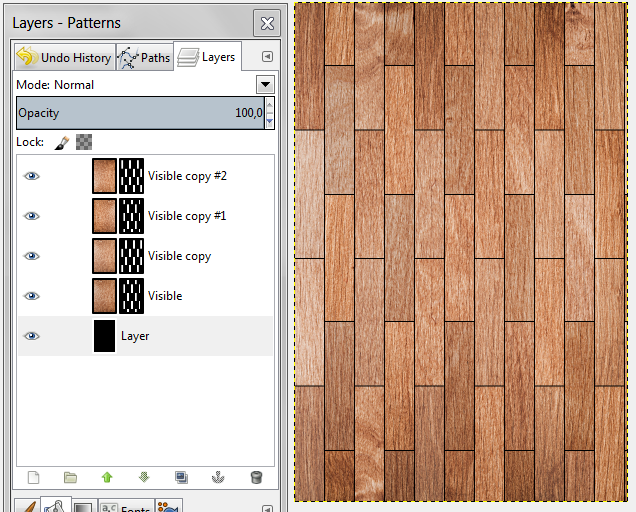Viewport: 636px width, 512px height.
Task: Open the Patterns tab in lower dock
Action: tap(56, 506)
